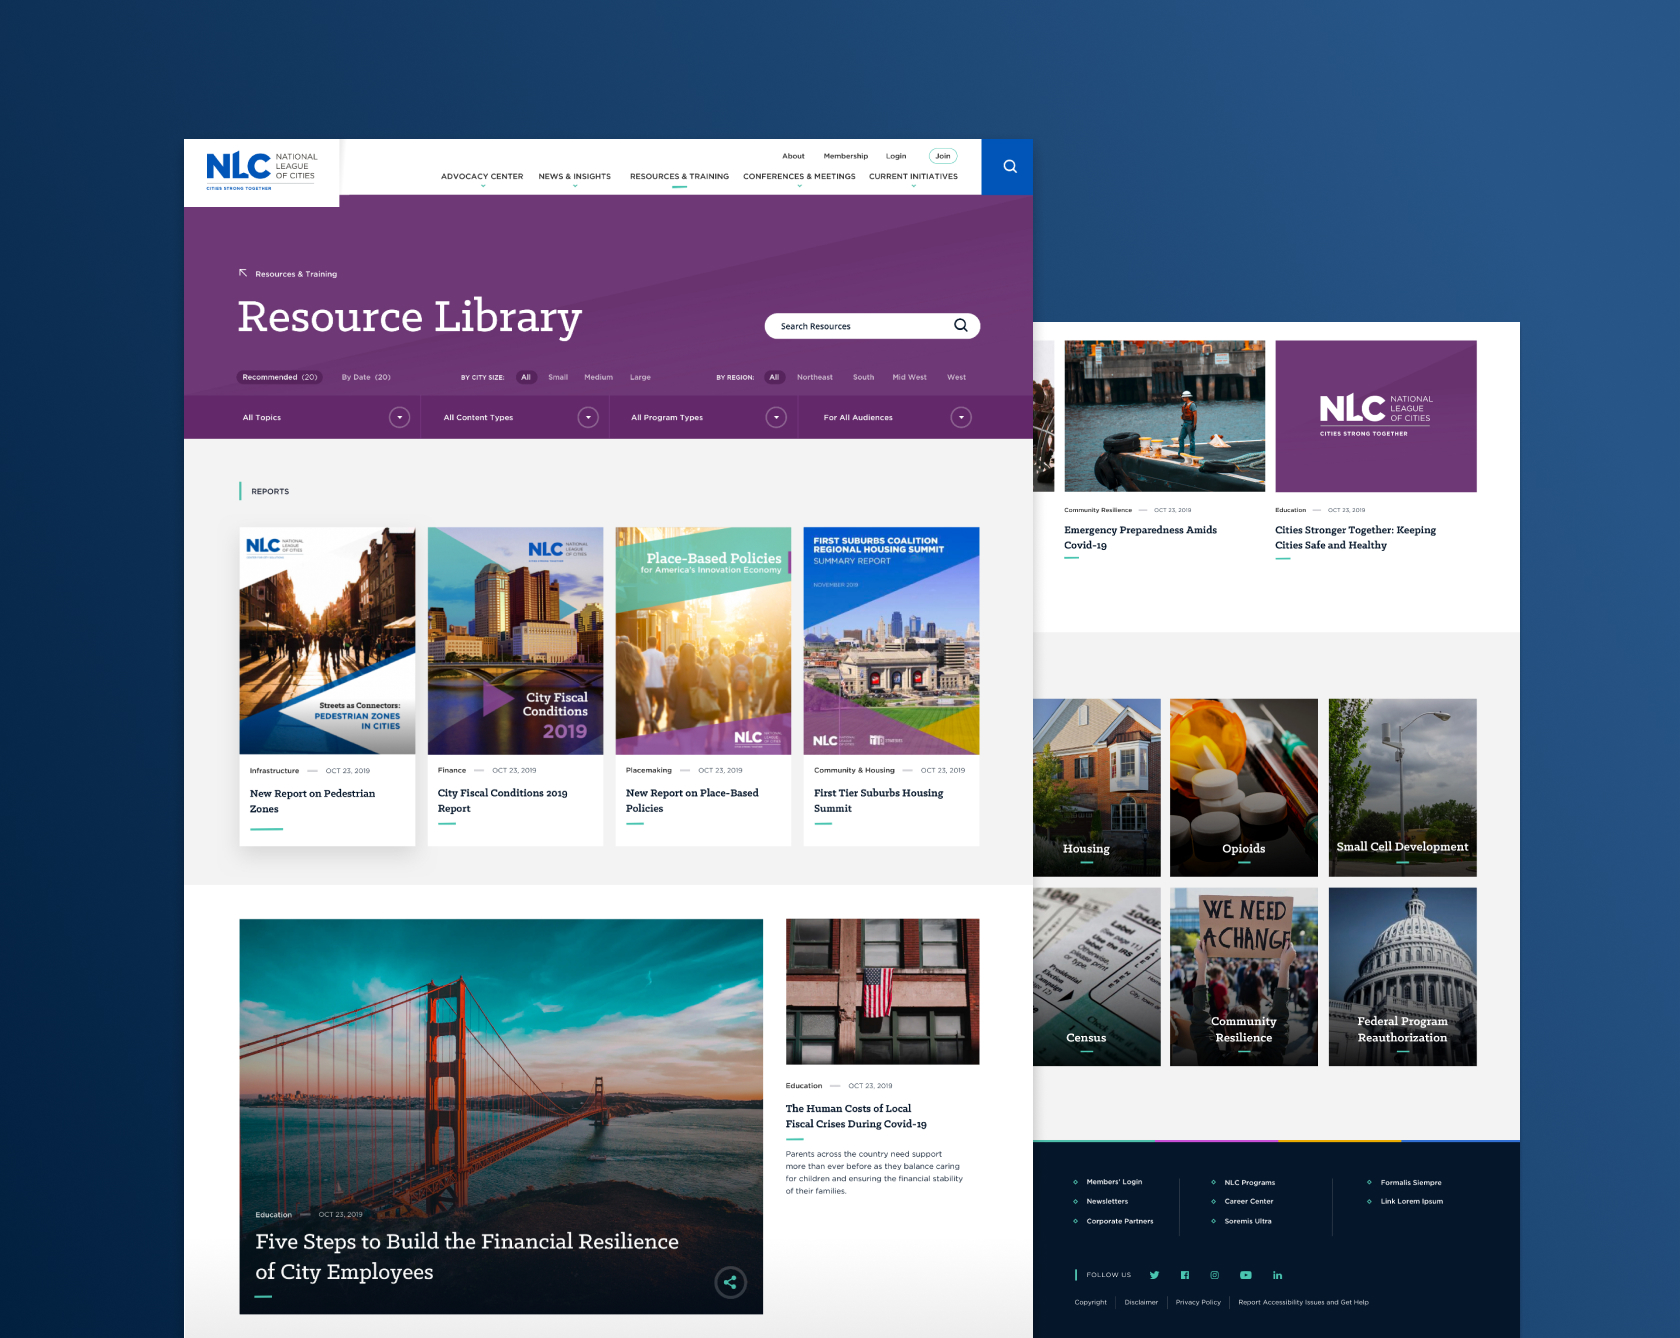Open Emergency Preparedness Amids Covid-19 article

pos(1140,537)
